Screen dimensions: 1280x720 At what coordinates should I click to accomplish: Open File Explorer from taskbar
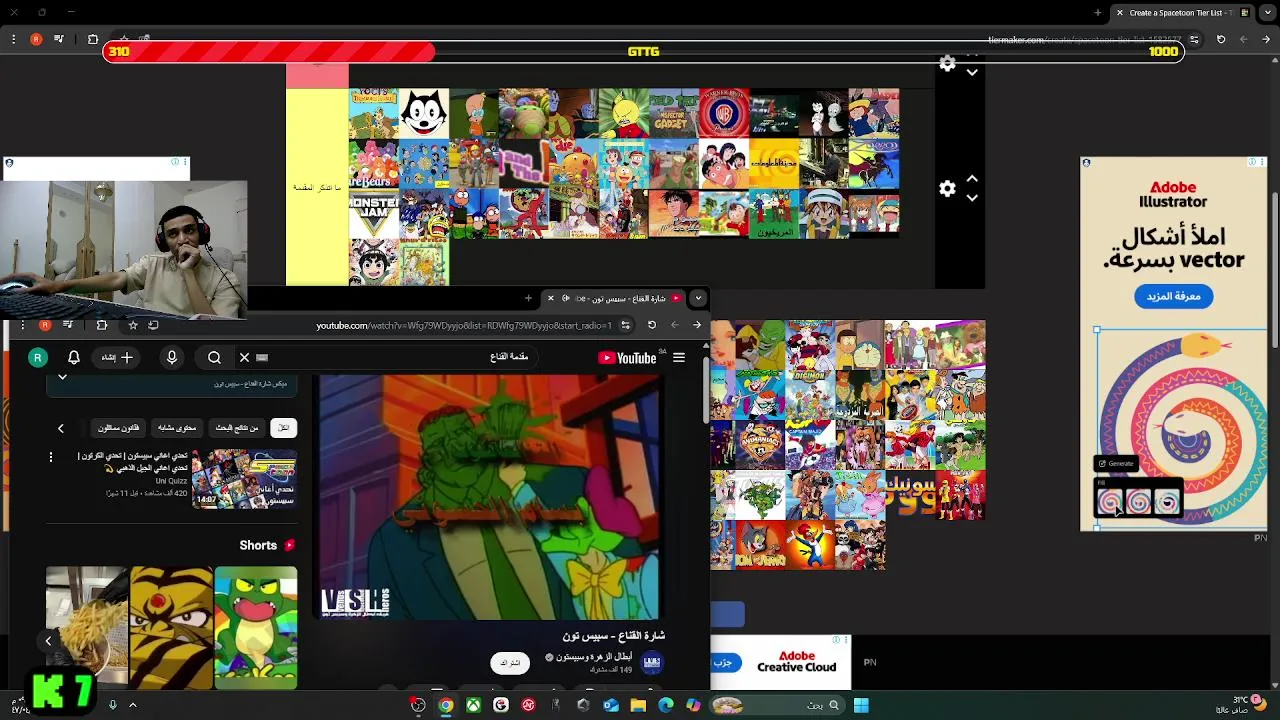point(638,705)
